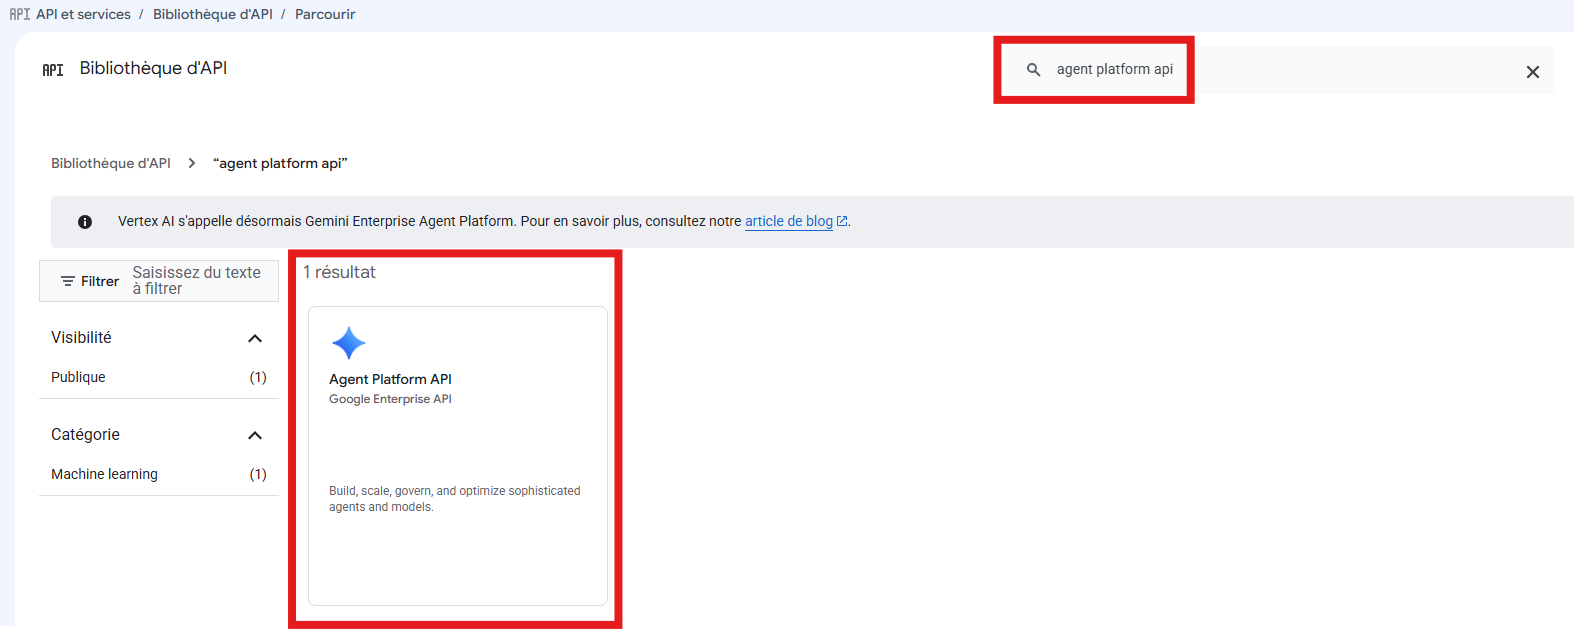This screenshot has width=1574, height=630.
Task: Click the (1) count next to Publique
Action: (258, 377)
